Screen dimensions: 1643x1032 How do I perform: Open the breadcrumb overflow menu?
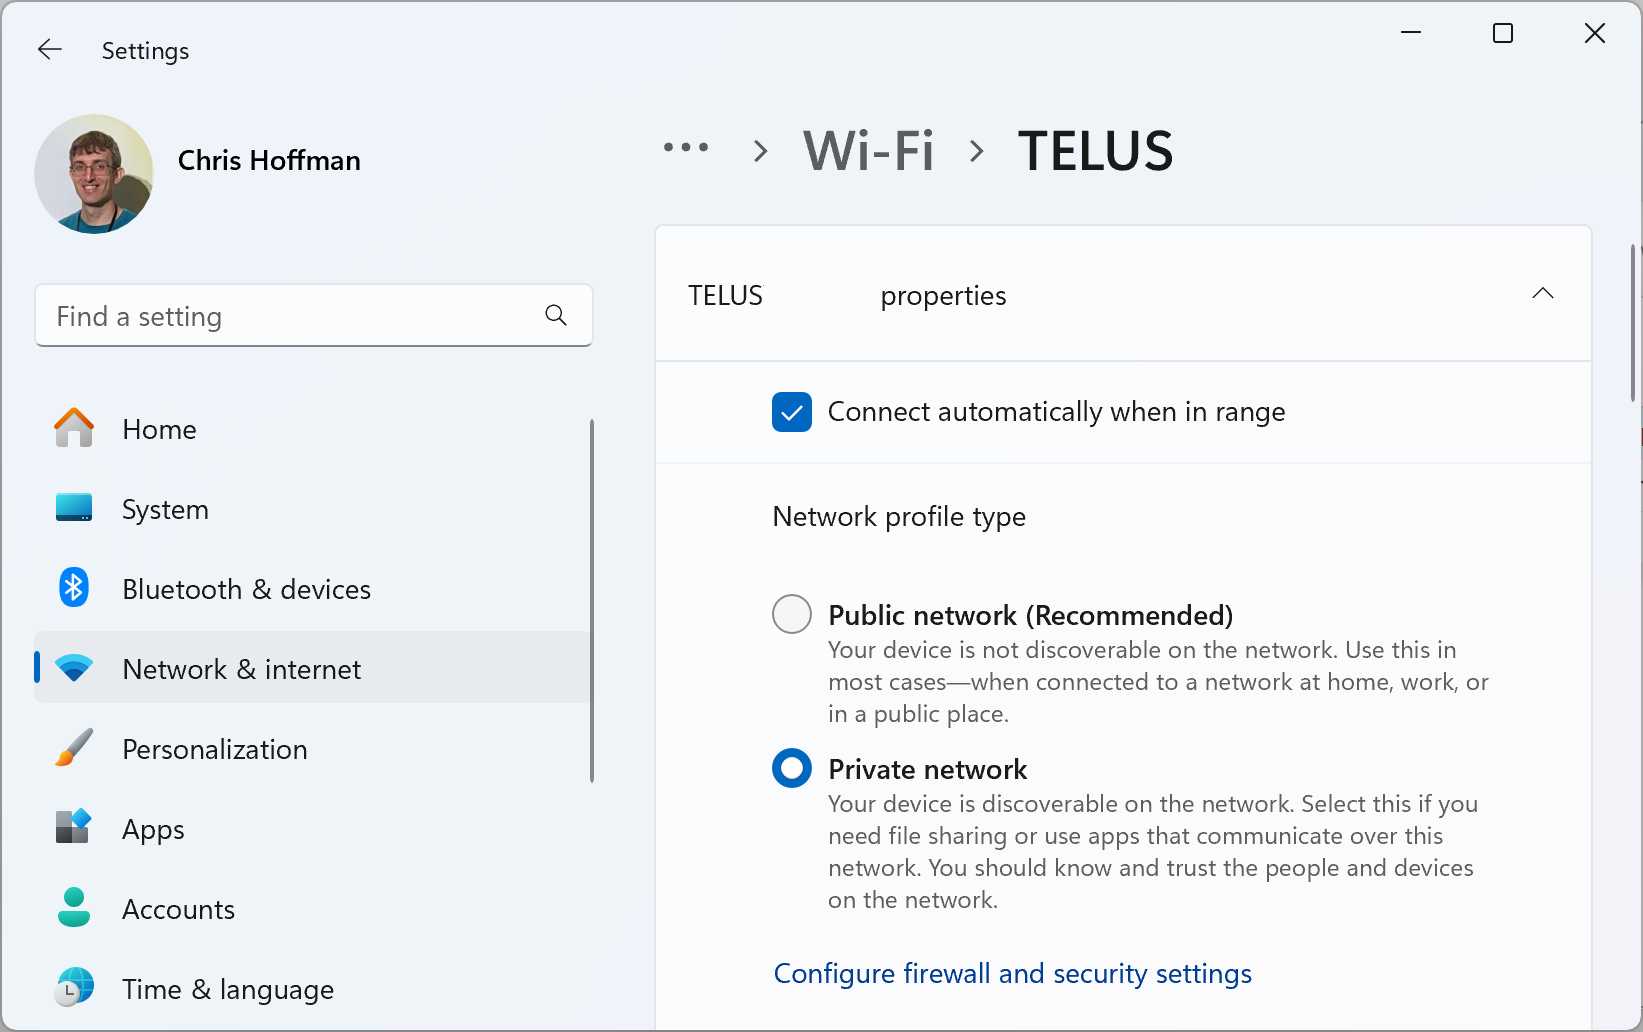point(686,150)
